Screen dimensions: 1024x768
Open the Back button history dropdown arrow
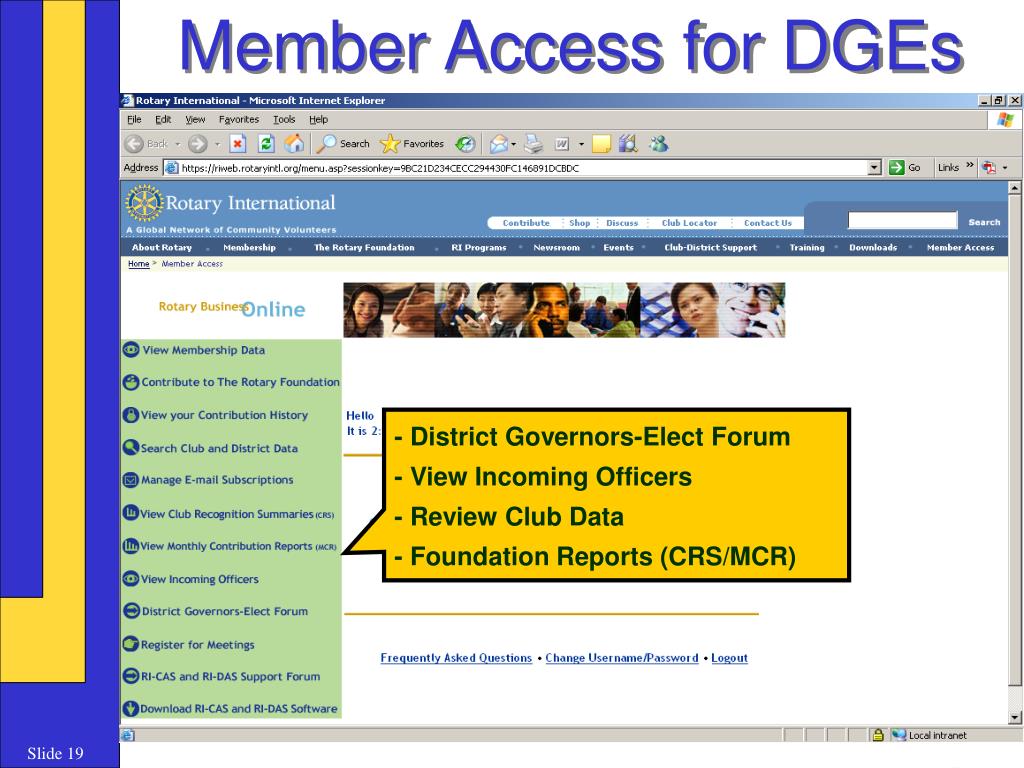click(177, 144)
